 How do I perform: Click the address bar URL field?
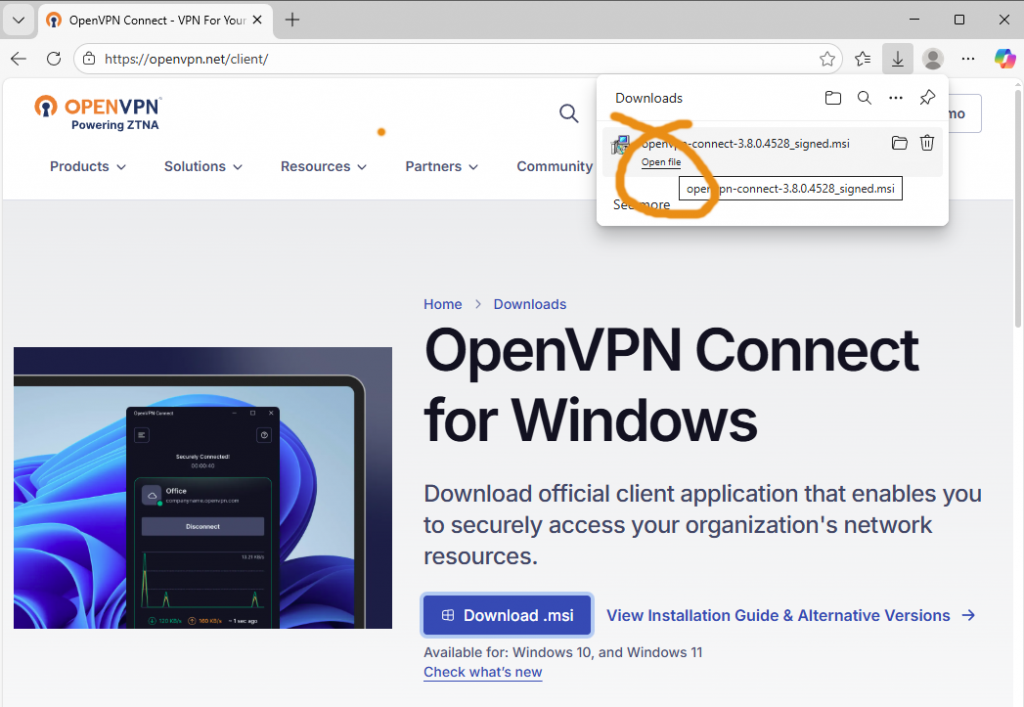click(x=450, y=59)
